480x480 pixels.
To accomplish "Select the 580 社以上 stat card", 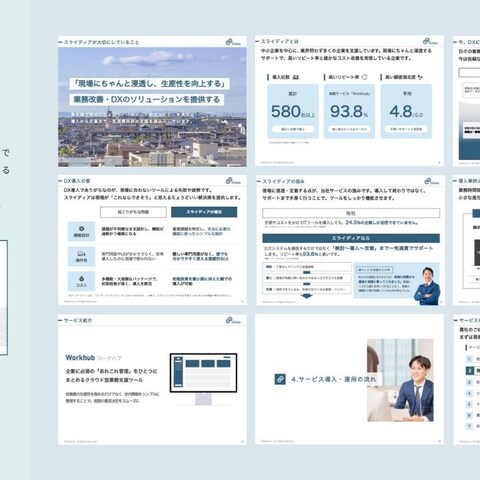I will [x=293, y=111].
